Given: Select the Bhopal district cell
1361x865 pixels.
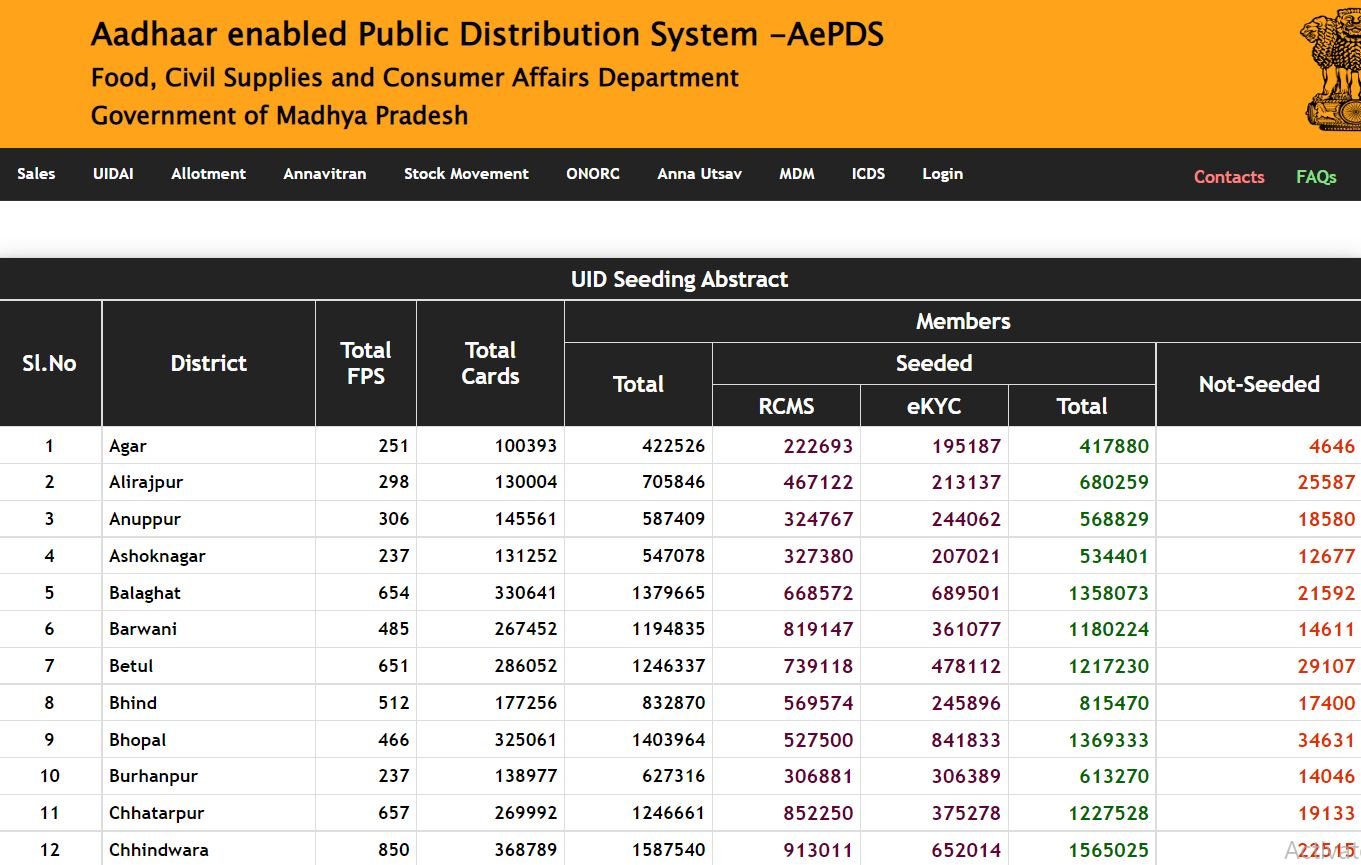Looking at the screenshot, I should coord(208,740).
